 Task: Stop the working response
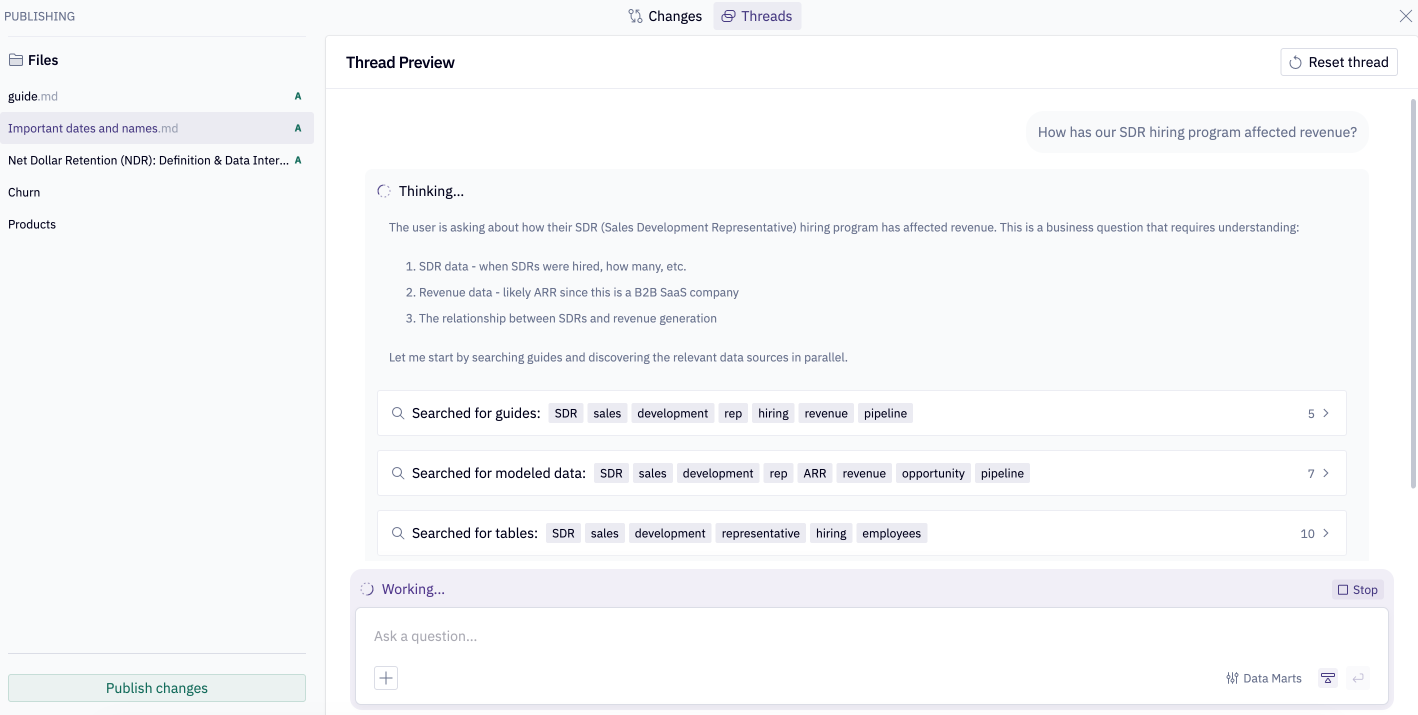(x=1357, y=590)
